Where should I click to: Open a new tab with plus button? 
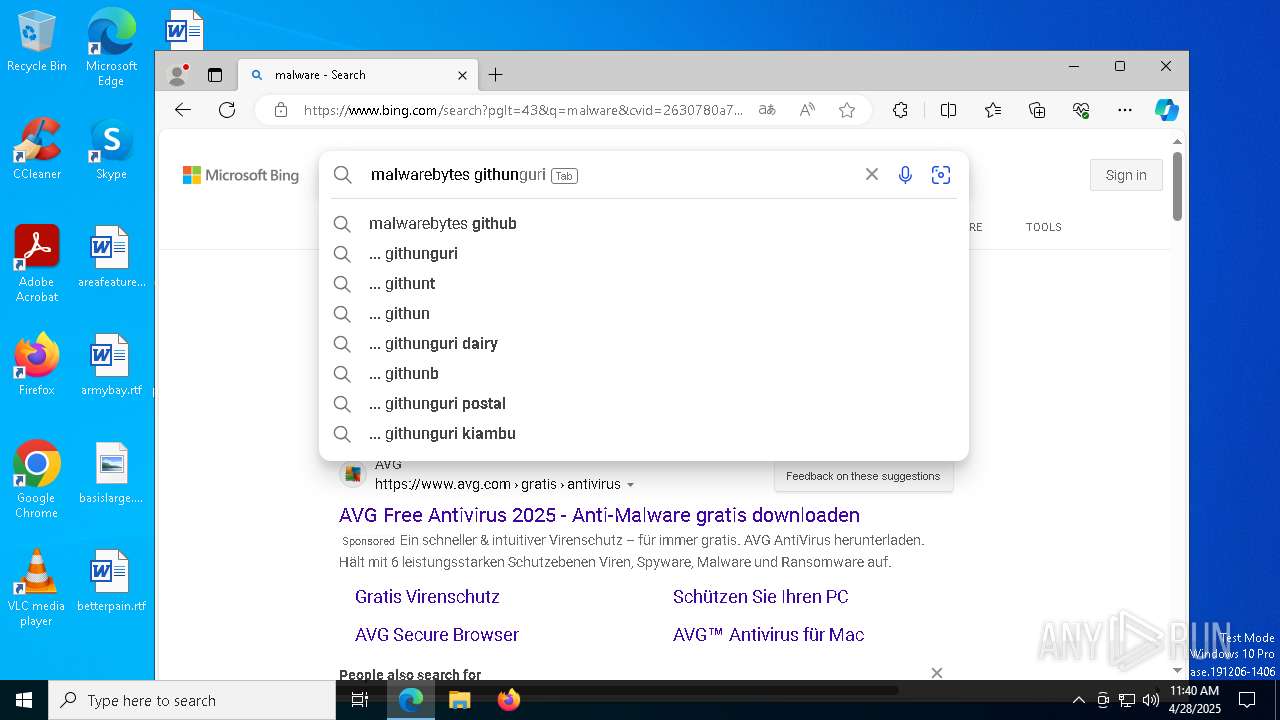coord(495,75)
